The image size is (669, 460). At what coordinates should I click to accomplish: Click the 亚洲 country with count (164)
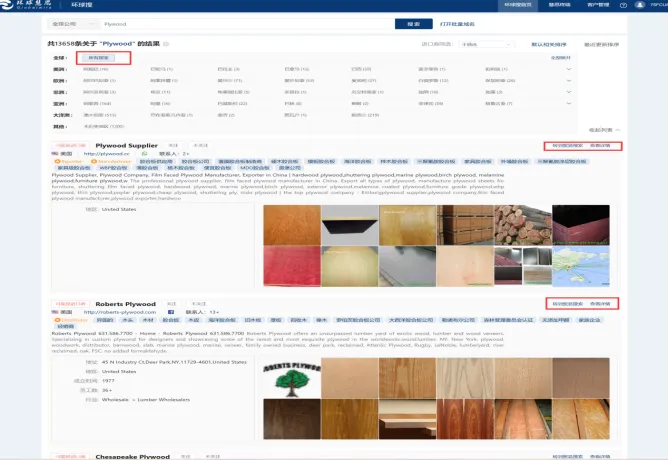pos(97,104)
